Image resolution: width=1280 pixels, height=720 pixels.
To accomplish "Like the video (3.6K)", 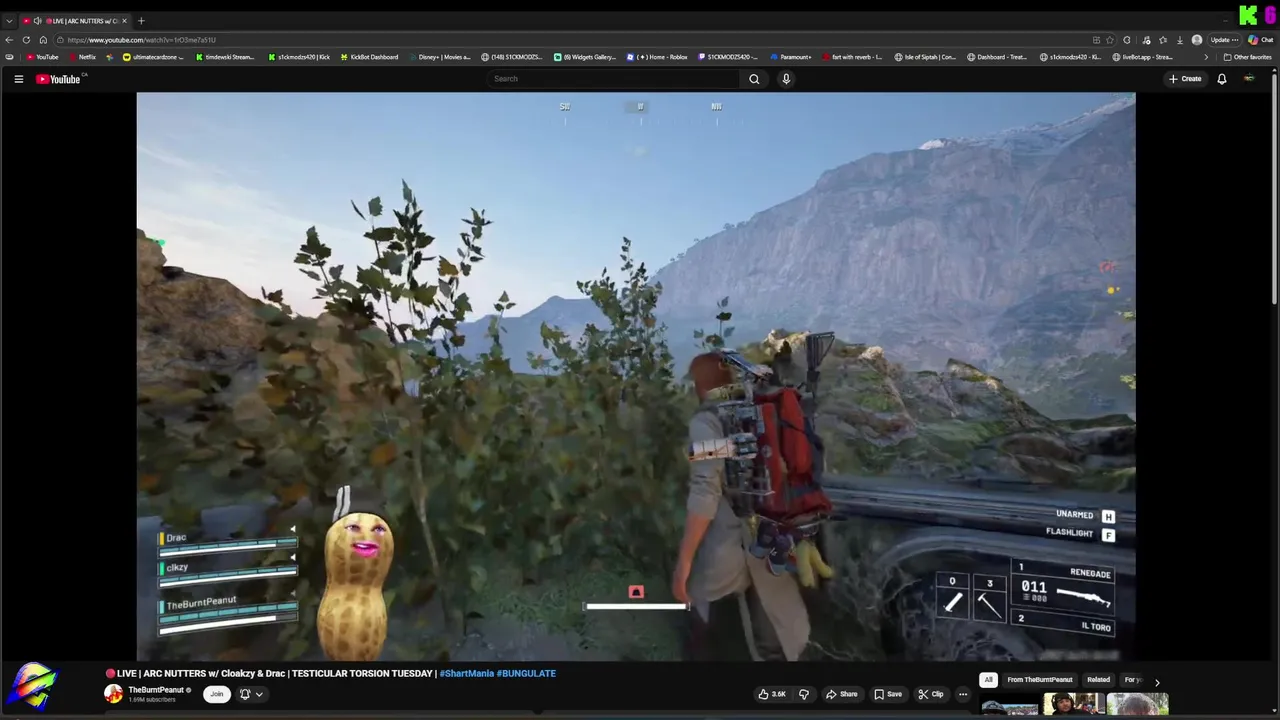I will 772,694.
